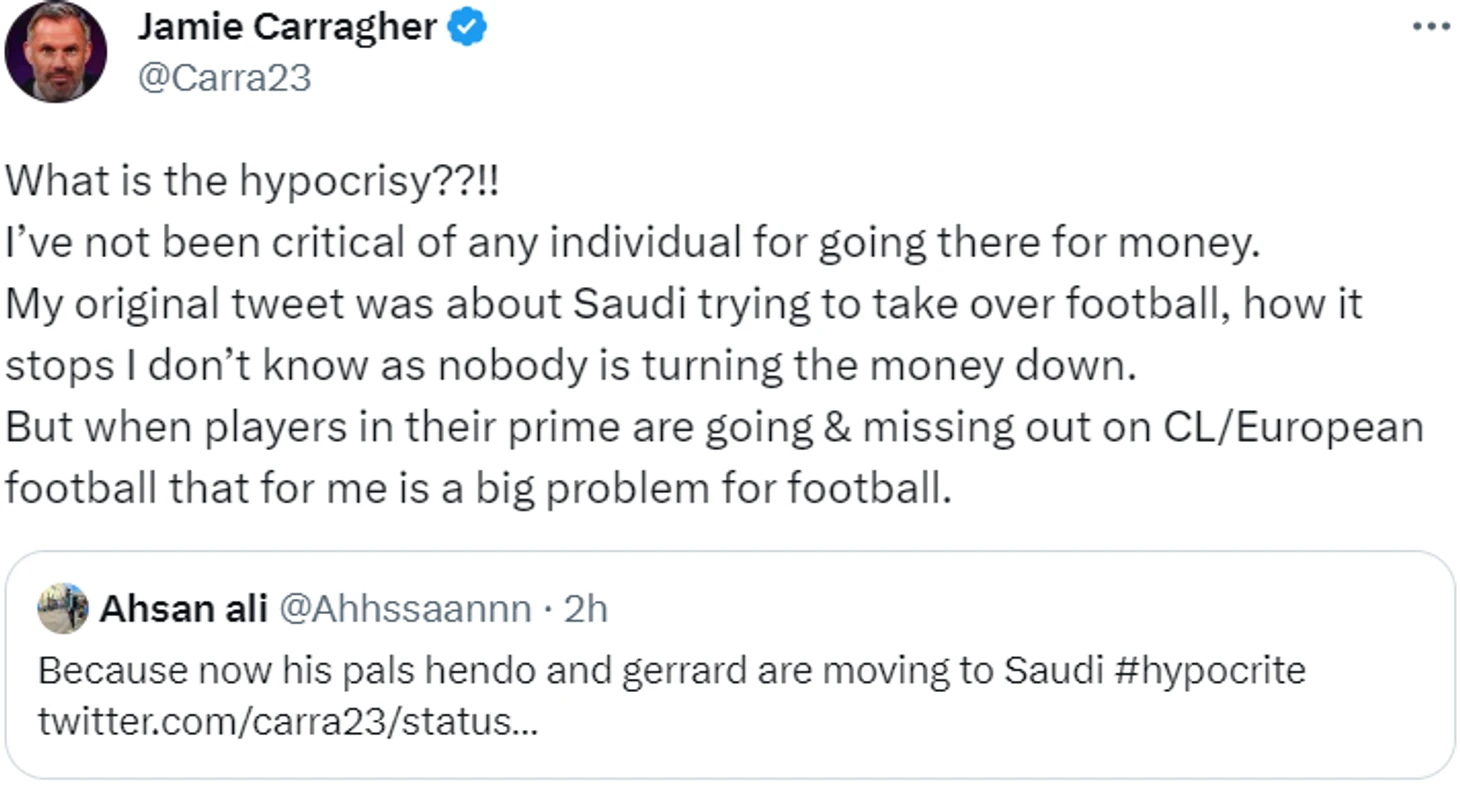The width and height of the screenshot is (1460, 794).
Task: Visit the @Carra23 handle
Action: [224, 77]
